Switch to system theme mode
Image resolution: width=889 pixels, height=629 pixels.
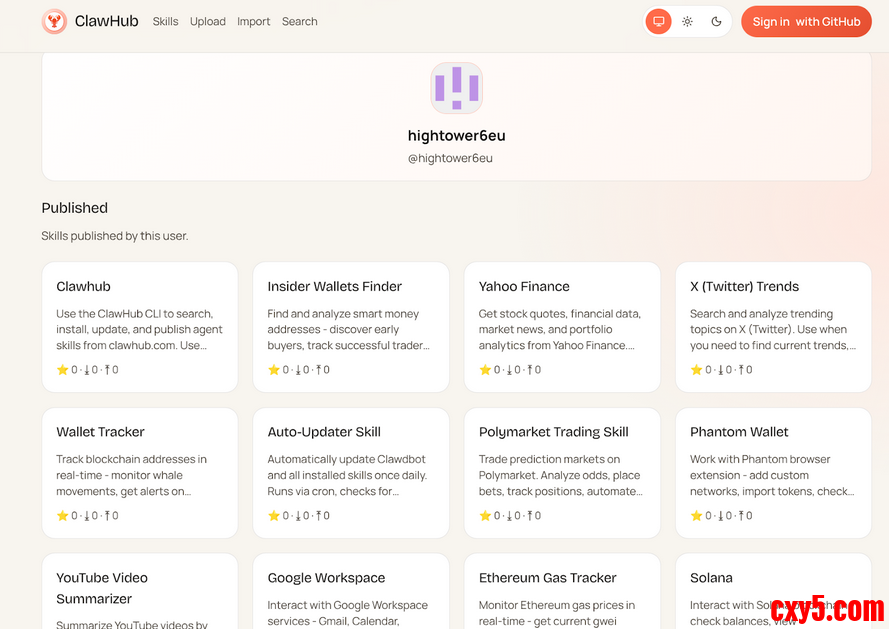[x=658, y=21]
